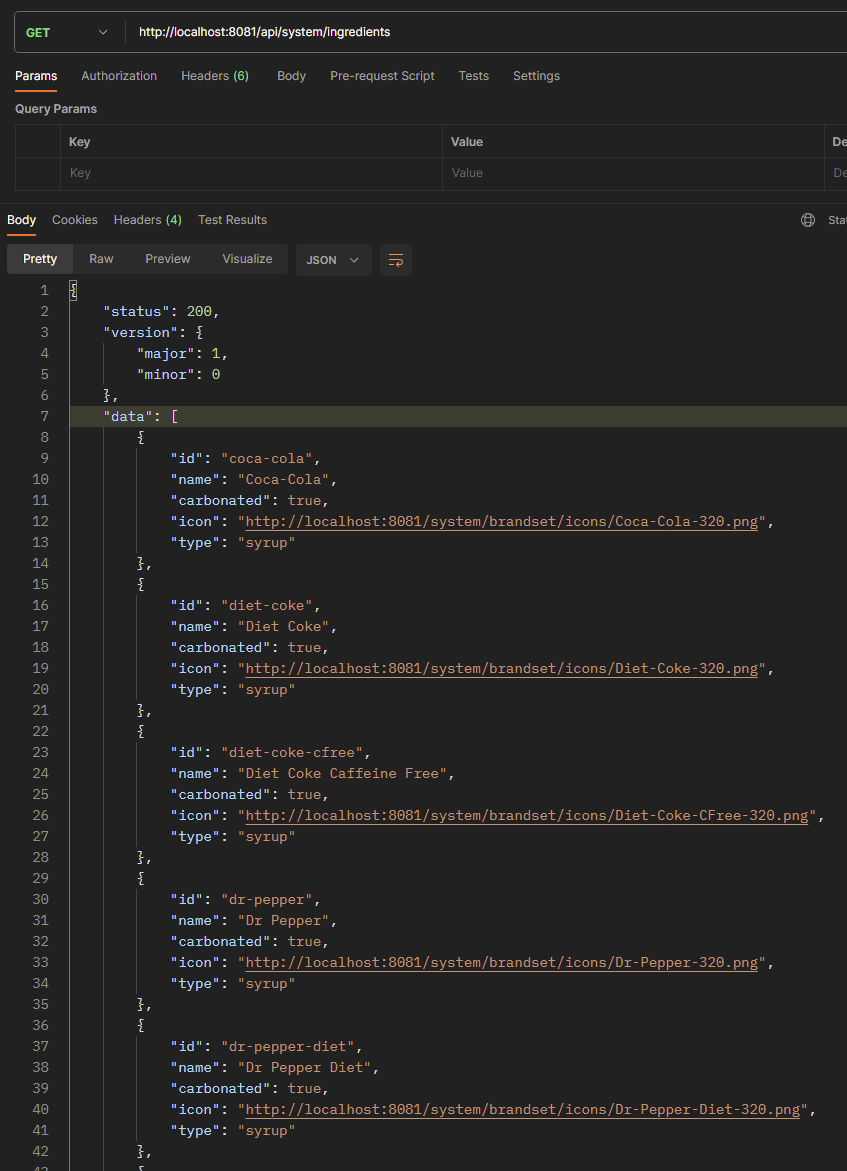Open the Diet-Coke-320.png icon link
Image resolution: width=847 pixels, height=1171 pixels.
pos(502,668)
